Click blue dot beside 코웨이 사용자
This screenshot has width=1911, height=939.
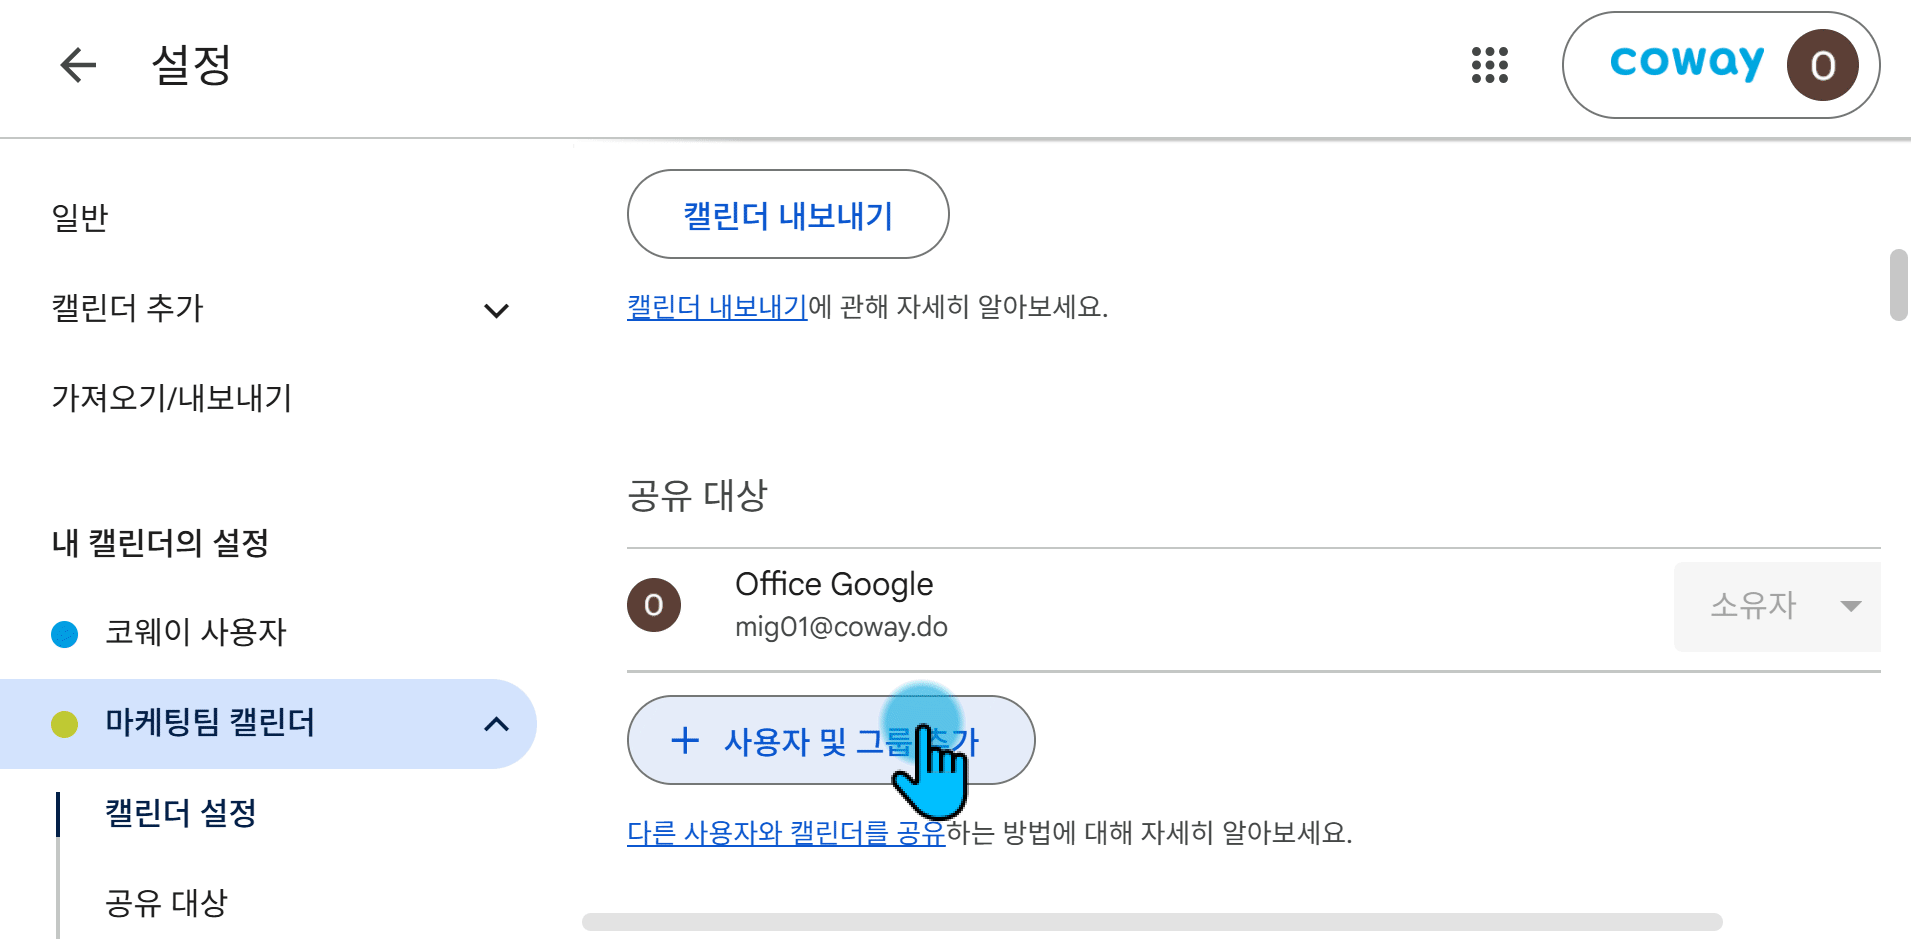[x=65, y=634]
